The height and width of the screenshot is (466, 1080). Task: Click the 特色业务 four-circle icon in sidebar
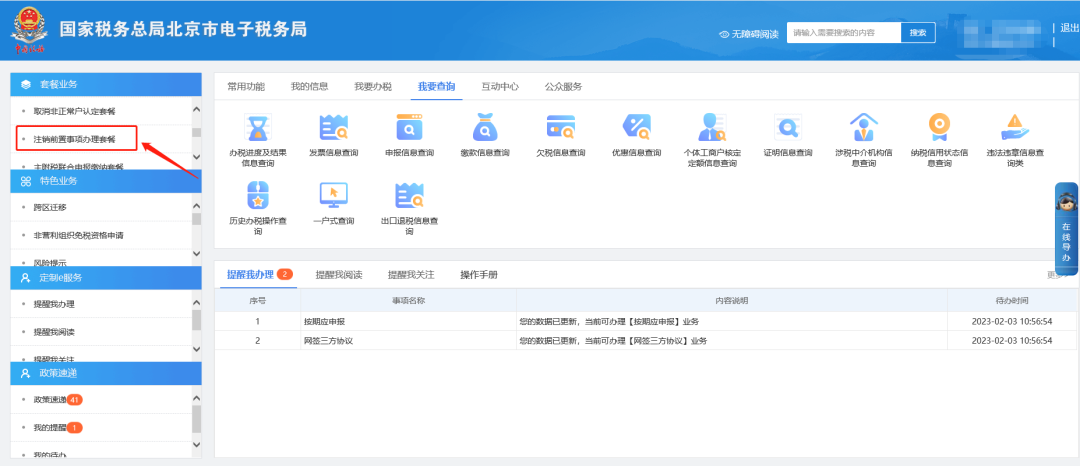pos(26,181)
